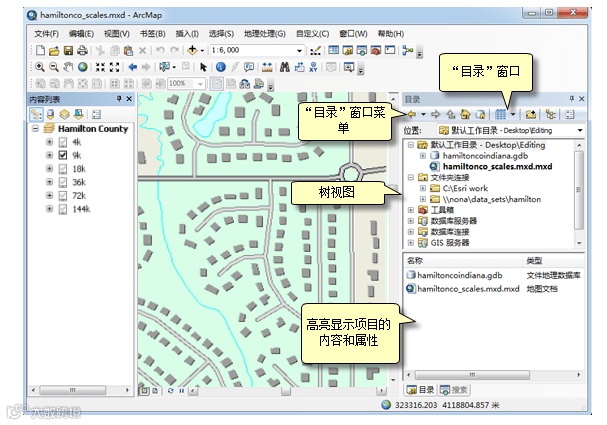The image size is (607, 425).
Task: Zoom to full extent globe
Action: click(82, 67)
